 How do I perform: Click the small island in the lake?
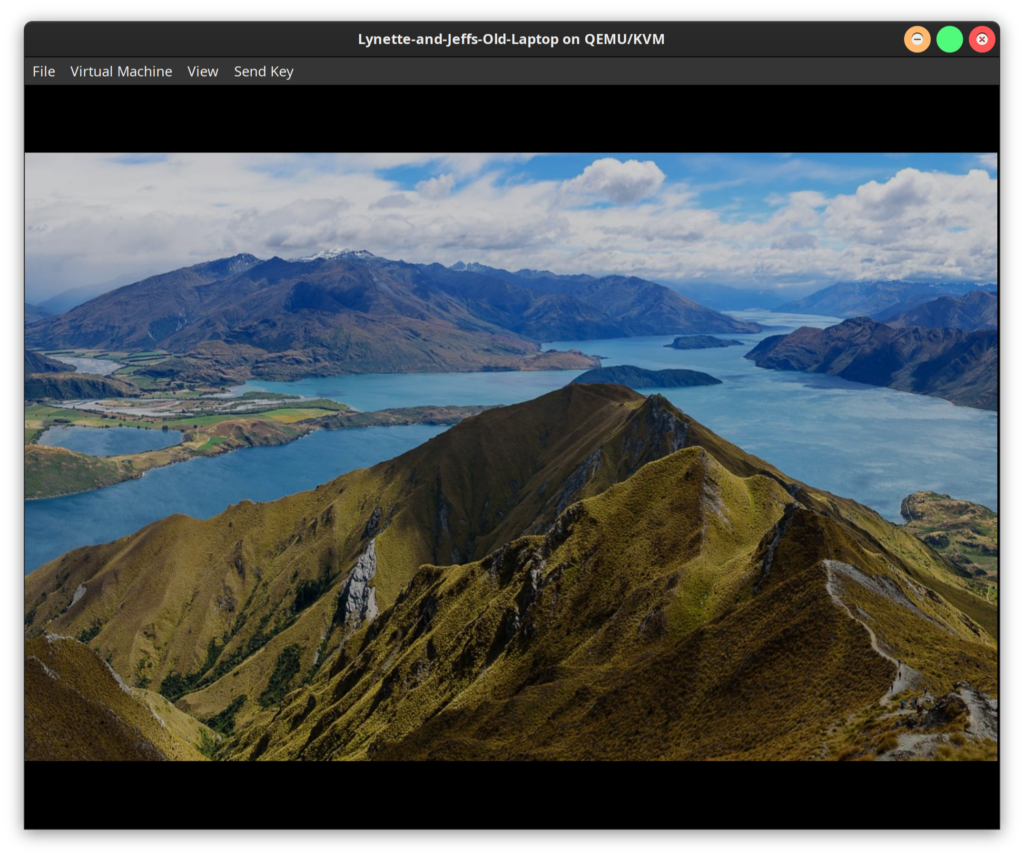[648, 377]
